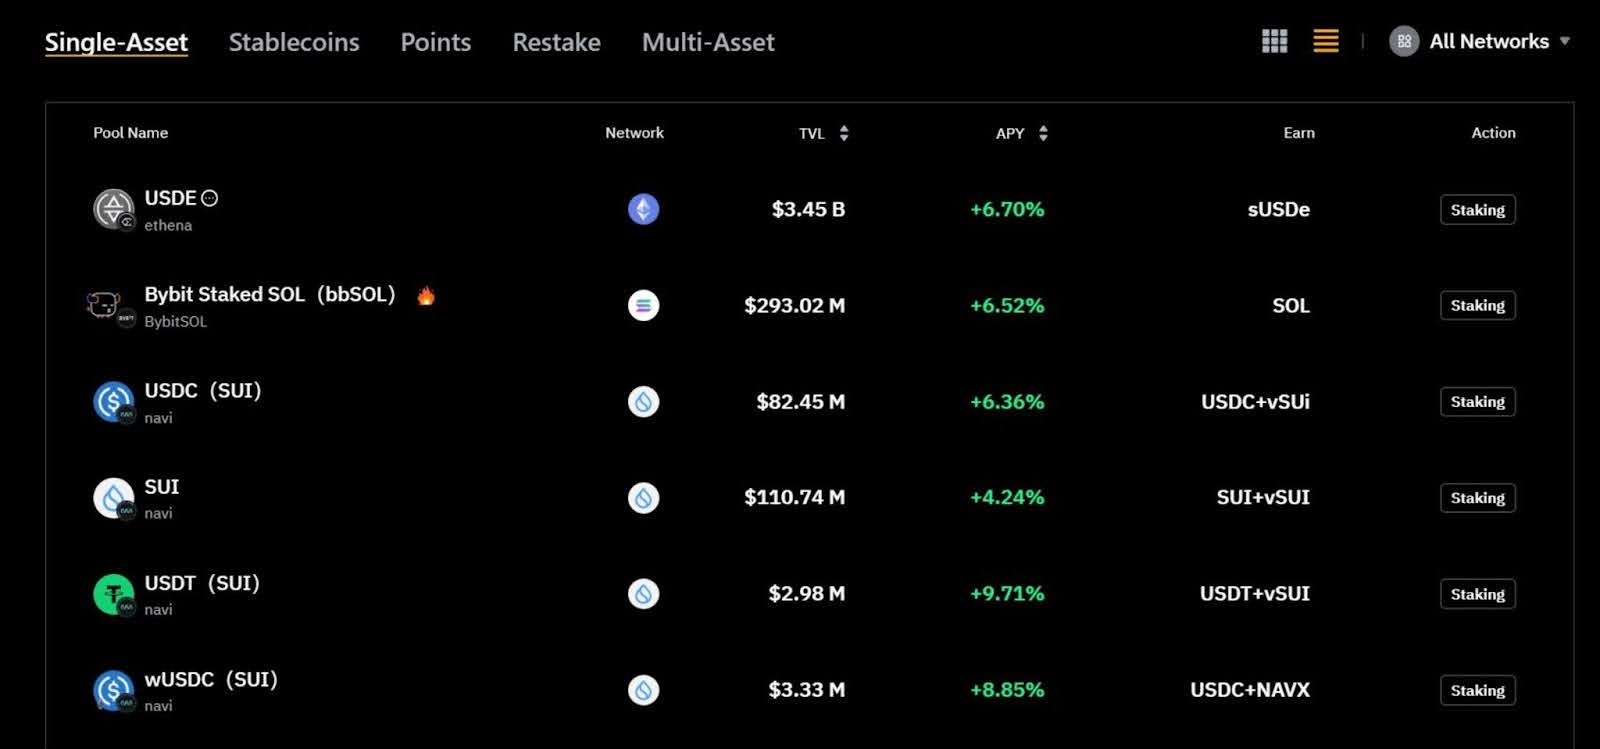Click the sUSDe earn label
1600x749 pixels.
tap(1279, 209)
